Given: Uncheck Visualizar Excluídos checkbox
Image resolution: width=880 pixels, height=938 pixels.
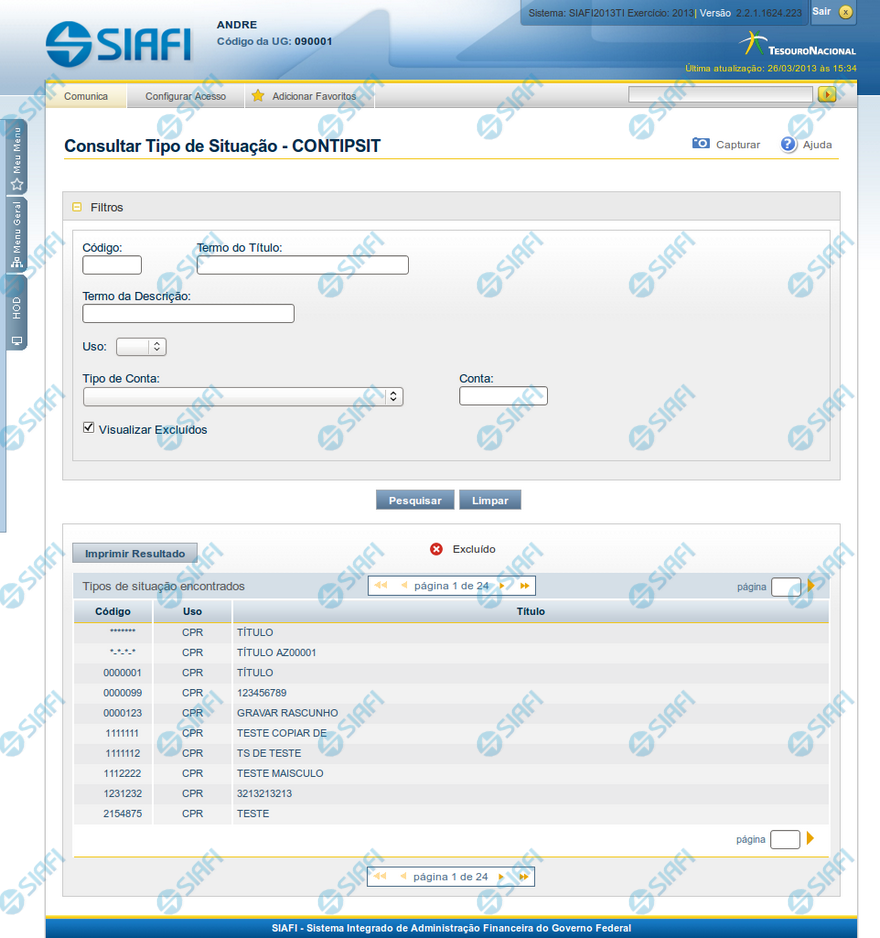Looking at the screenshot, I should click(x=89, y=428).
